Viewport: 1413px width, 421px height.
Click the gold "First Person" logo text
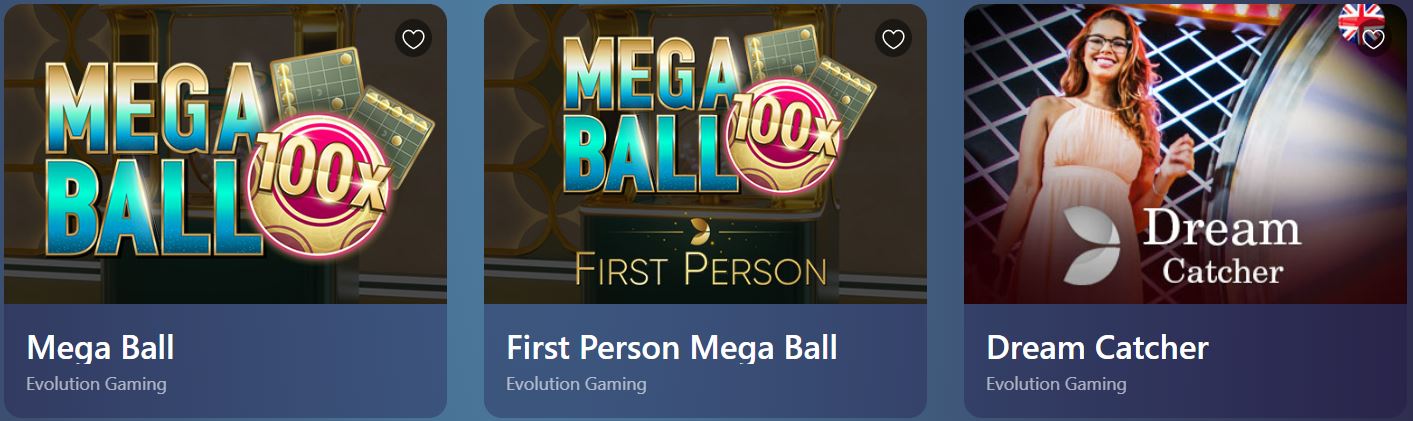(700, 269)
